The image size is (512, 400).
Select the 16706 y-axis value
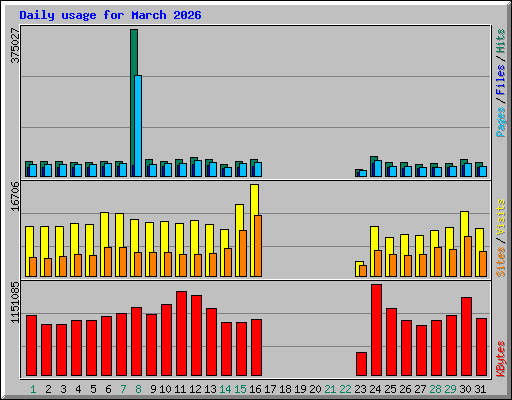click(15, 196)
